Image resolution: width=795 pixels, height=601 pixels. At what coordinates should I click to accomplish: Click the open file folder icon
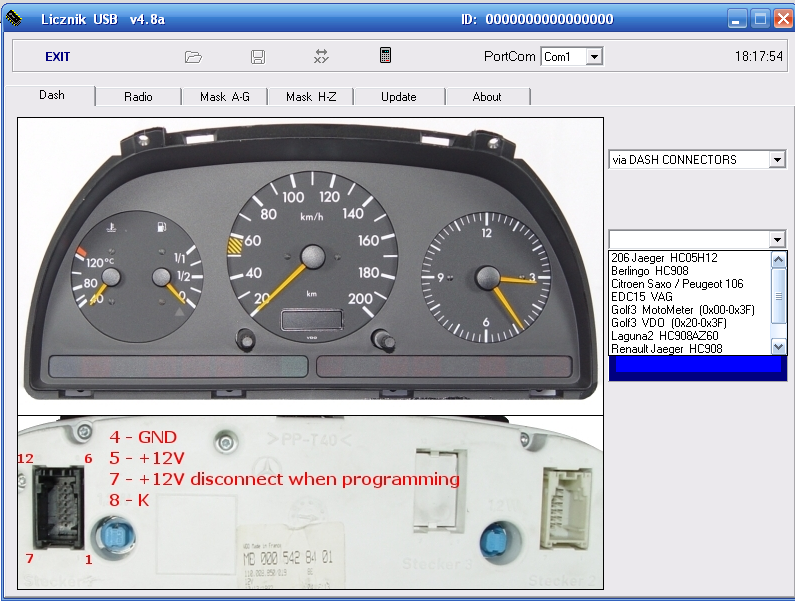pos(193,57)
